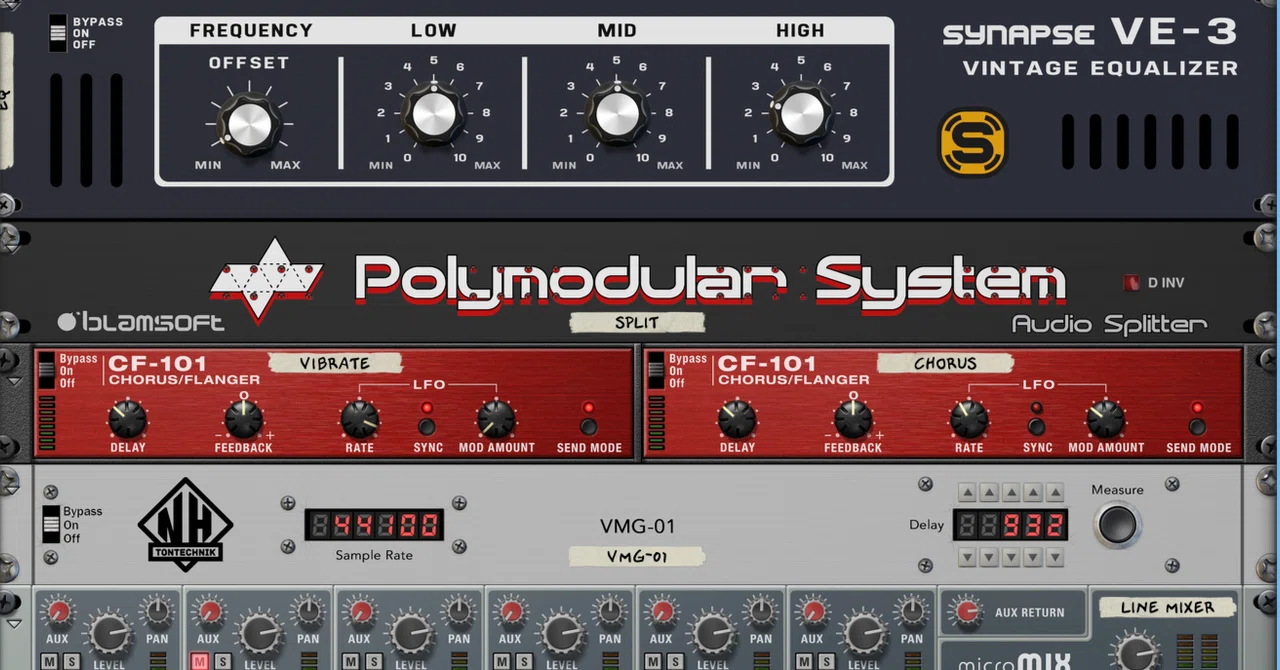Click the VE-3 HIGH band knob
Screen dimensions: 1280x670
click(x=801, y=114)
